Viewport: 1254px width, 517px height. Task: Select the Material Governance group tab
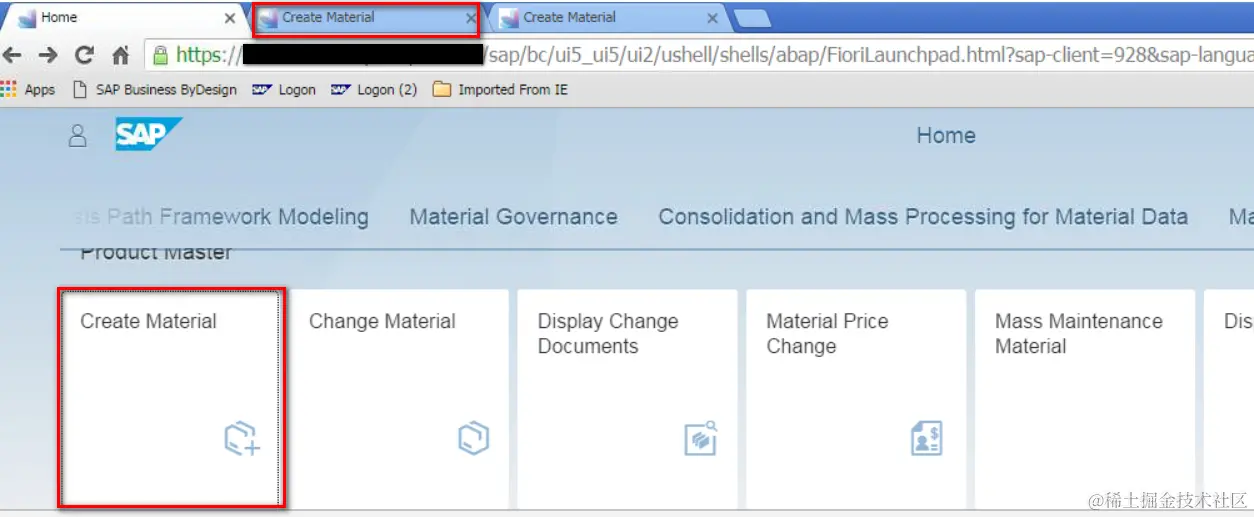513,217
